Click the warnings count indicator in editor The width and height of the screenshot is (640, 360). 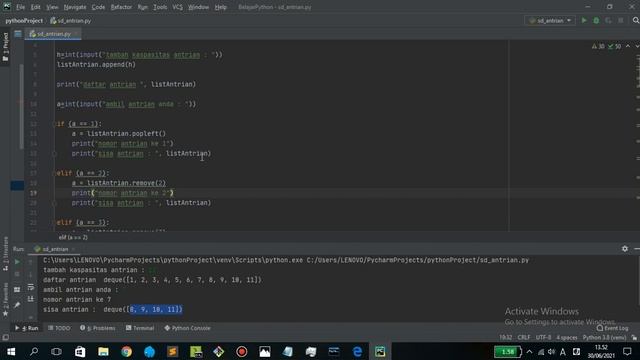(598, 47)
